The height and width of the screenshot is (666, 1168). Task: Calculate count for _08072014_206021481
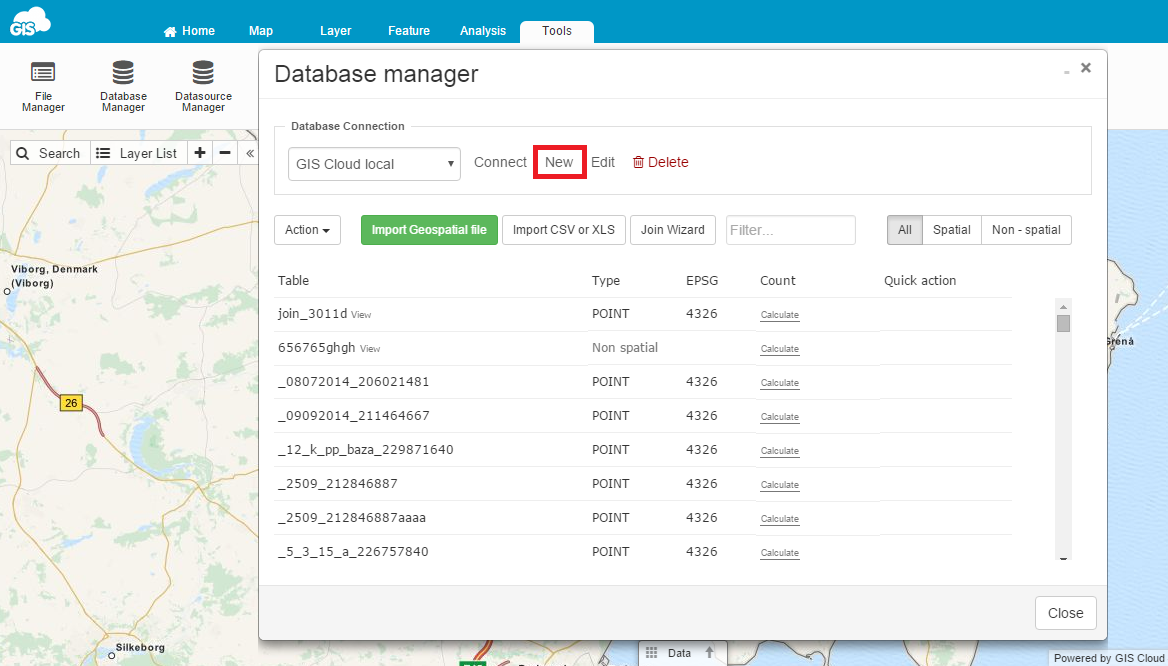pyautogui.click(x=780, y=383)
